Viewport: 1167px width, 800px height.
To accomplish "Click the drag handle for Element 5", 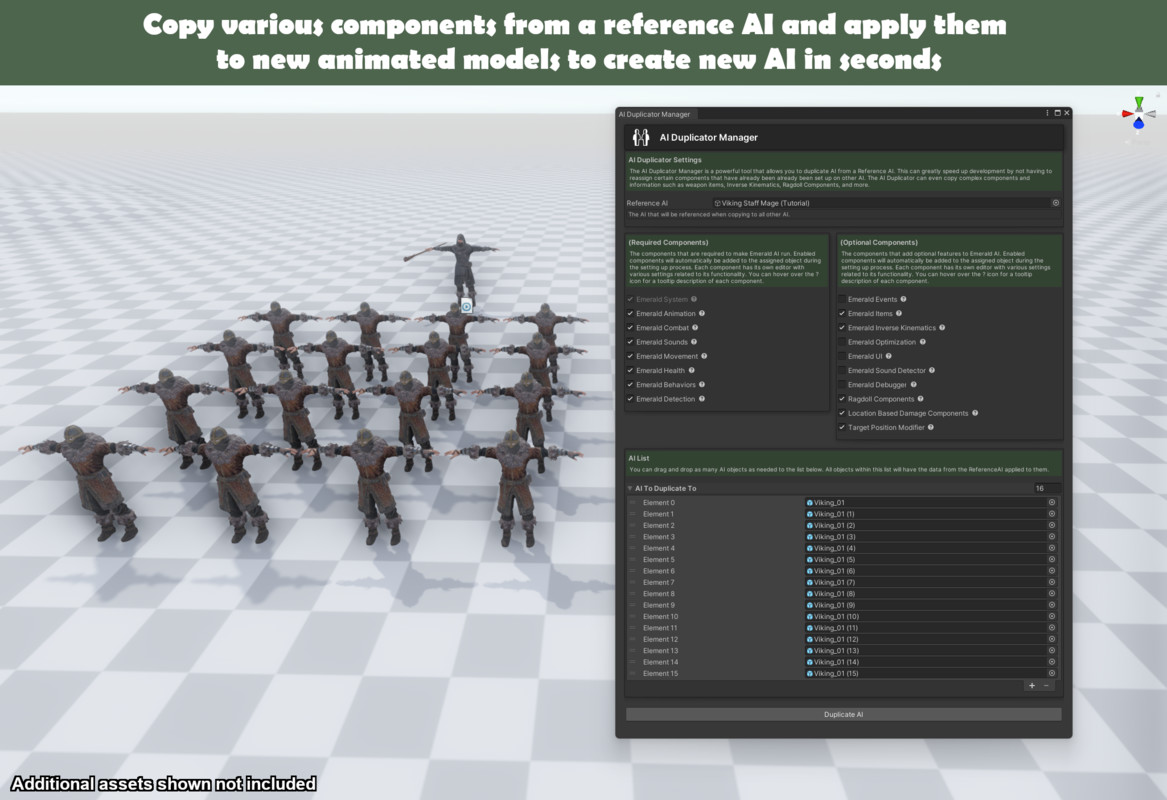I will point(632,560).
